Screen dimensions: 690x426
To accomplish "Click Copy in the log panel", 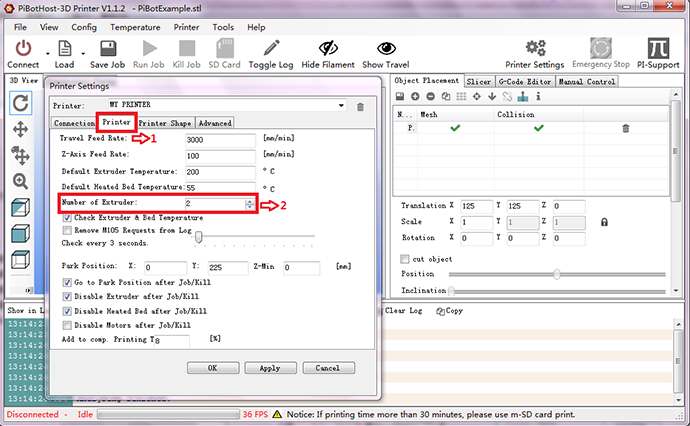I will [449, 311].
